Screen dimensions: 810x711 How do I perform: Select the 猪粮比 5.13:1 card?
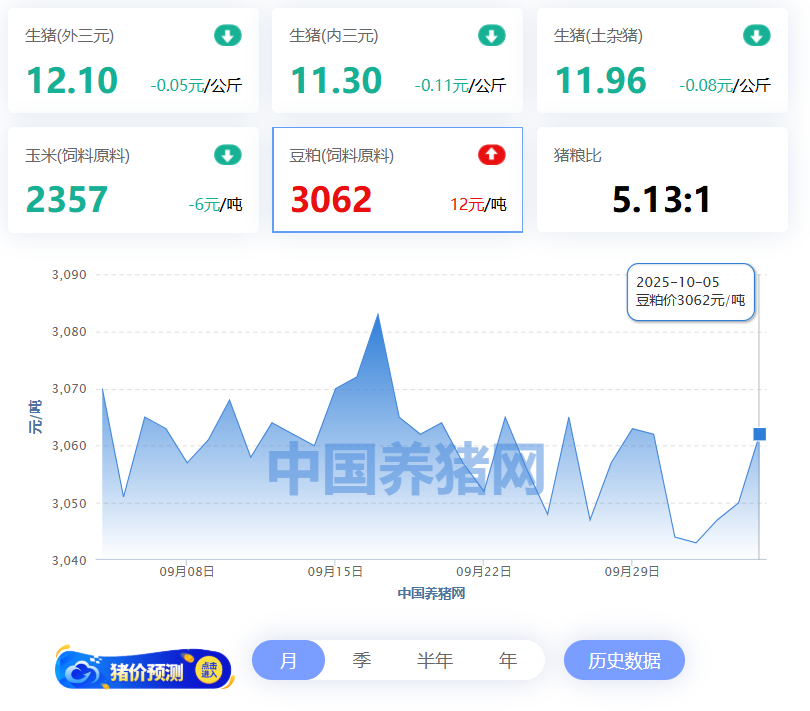661,180
